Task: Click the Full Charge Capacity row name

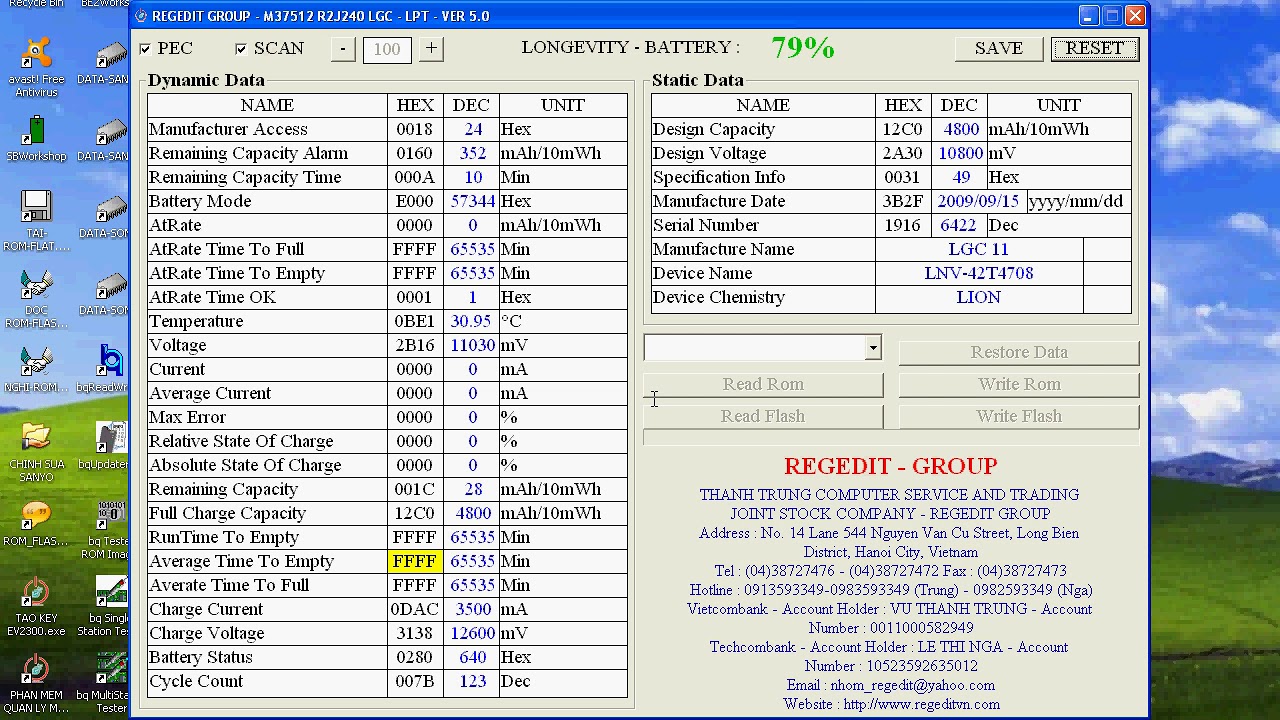Action: [227, 513]
